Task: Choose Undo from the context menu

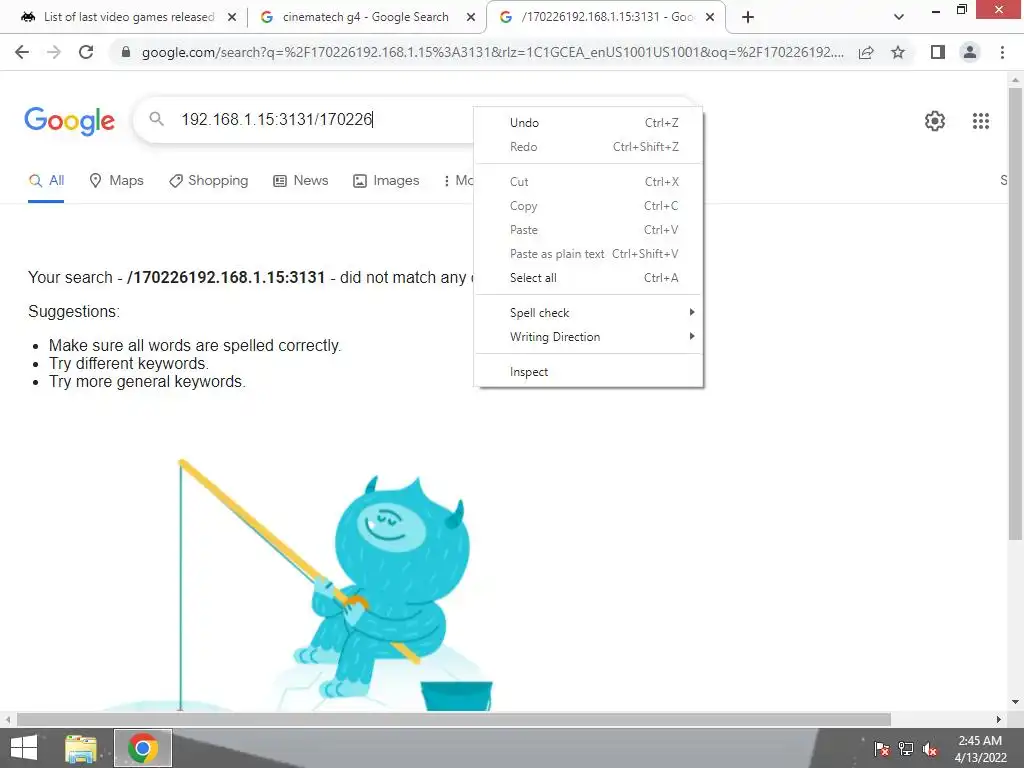Action: tap(589, 123)
